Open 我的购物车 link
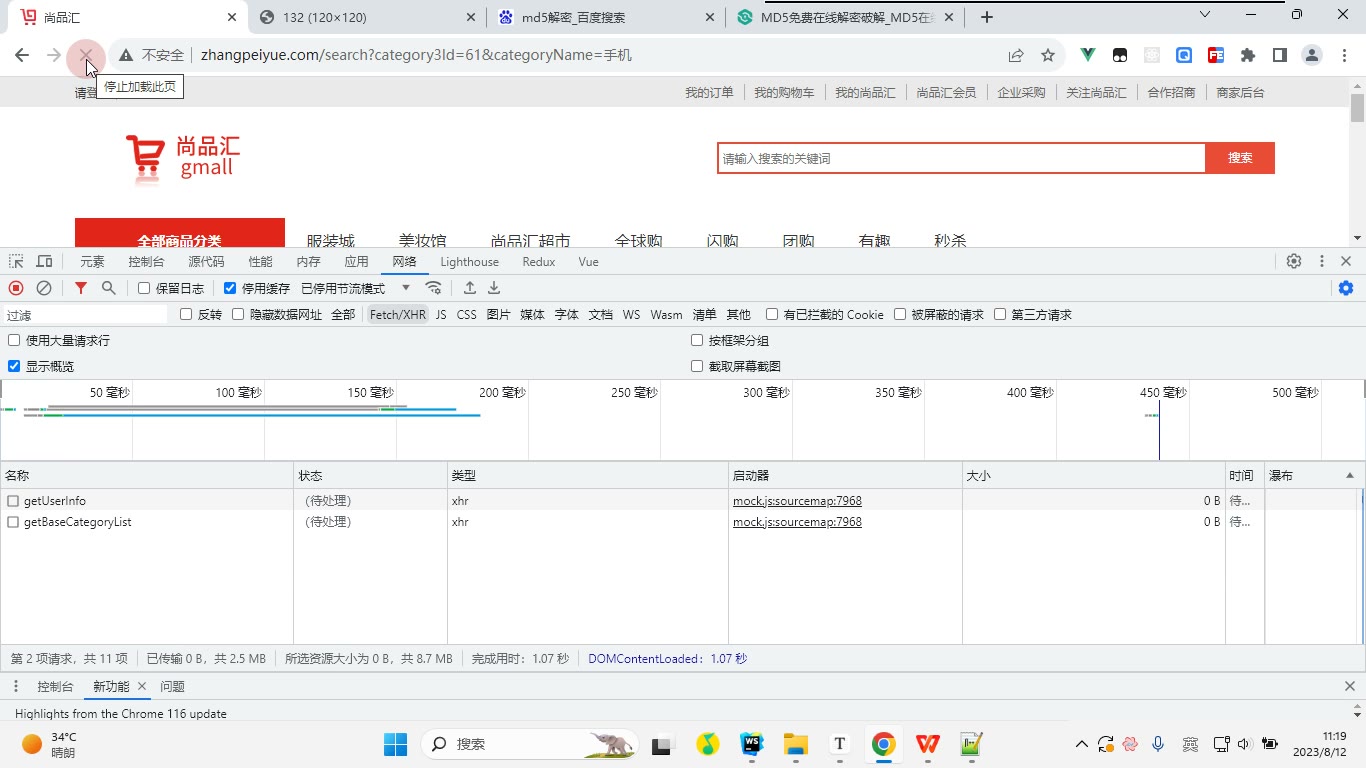Viewport: 1366px width, 768px height. [x=784, y=93]
